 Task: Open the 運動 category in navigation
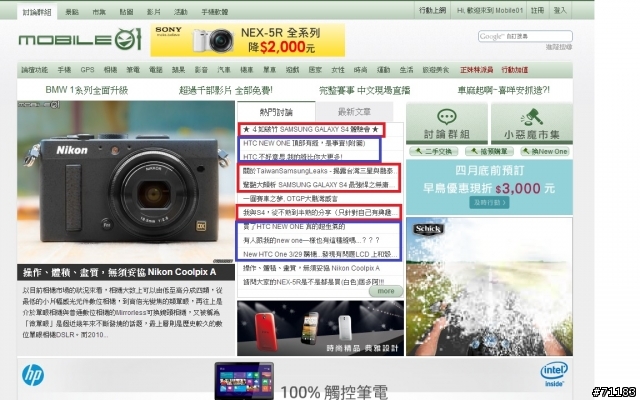(383, 70)
